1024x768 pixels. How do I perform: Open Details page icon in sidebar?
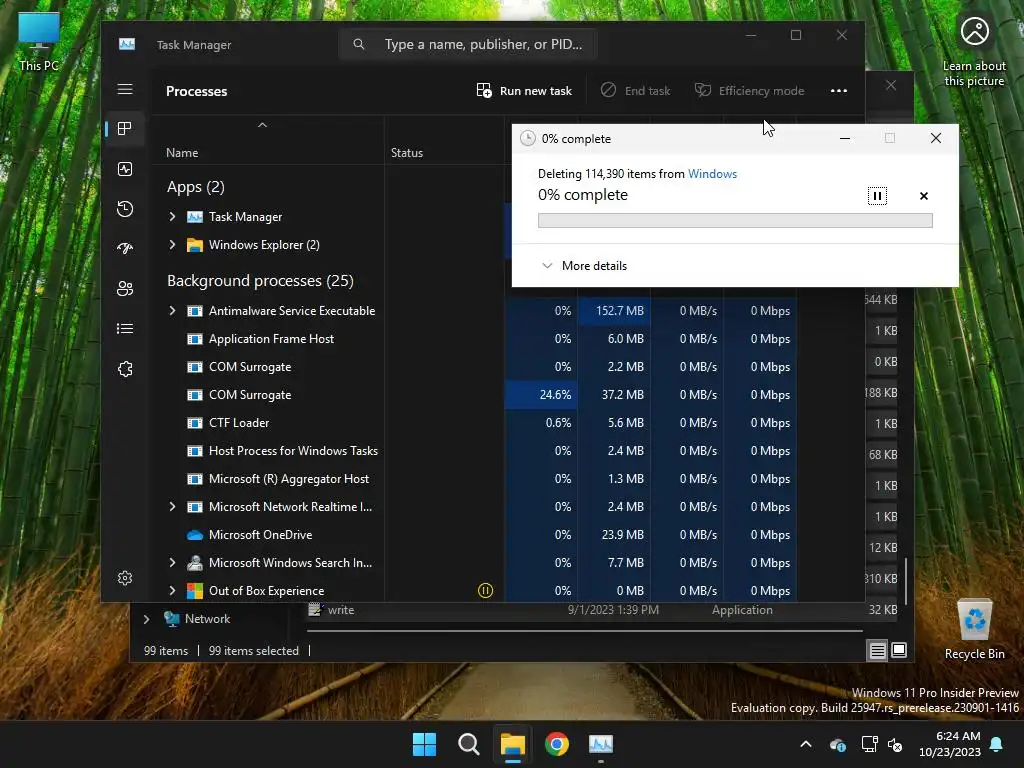[x=125, y=328]
